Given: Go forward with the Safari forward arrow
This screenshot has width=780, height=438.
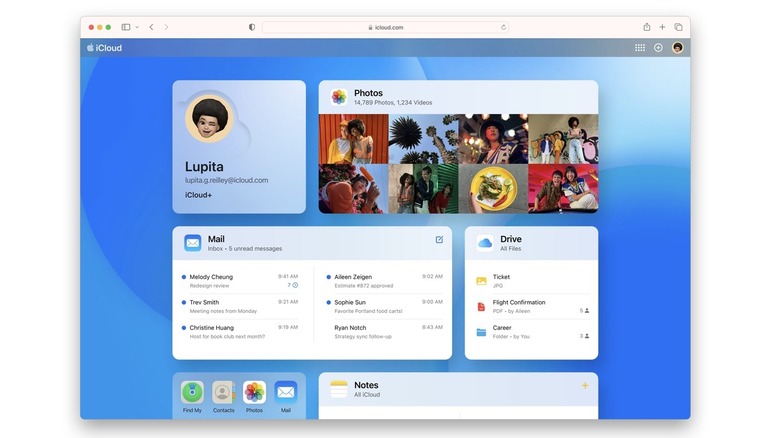Looking at the screenshot, I should coord(166,27).
